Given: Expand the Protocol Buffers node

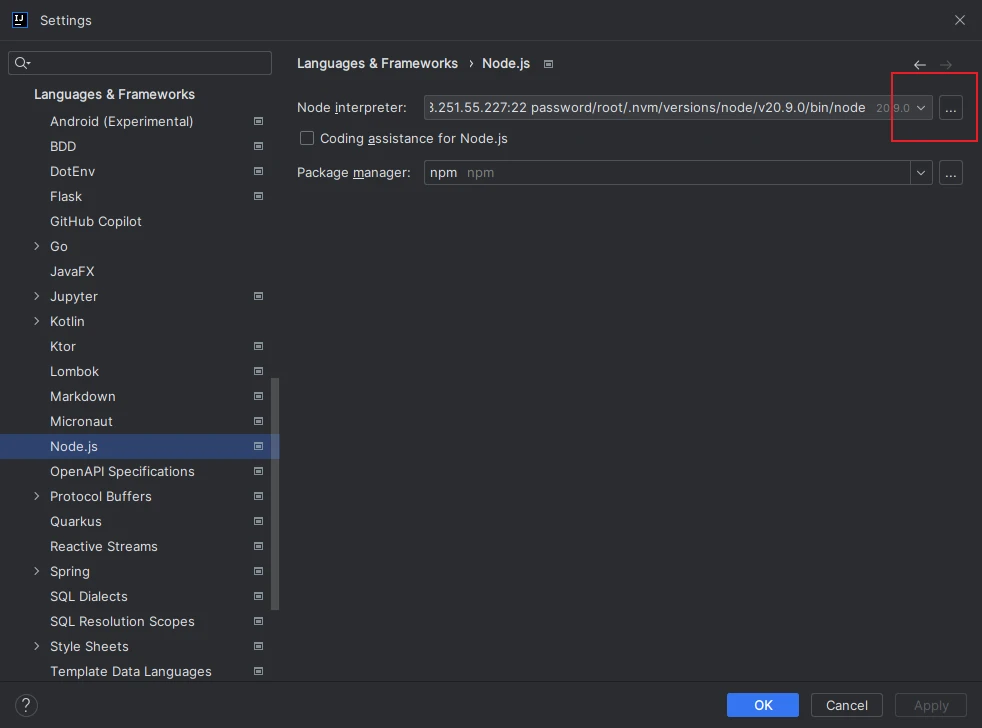Looking at the screenshot, I should [36, 496].
